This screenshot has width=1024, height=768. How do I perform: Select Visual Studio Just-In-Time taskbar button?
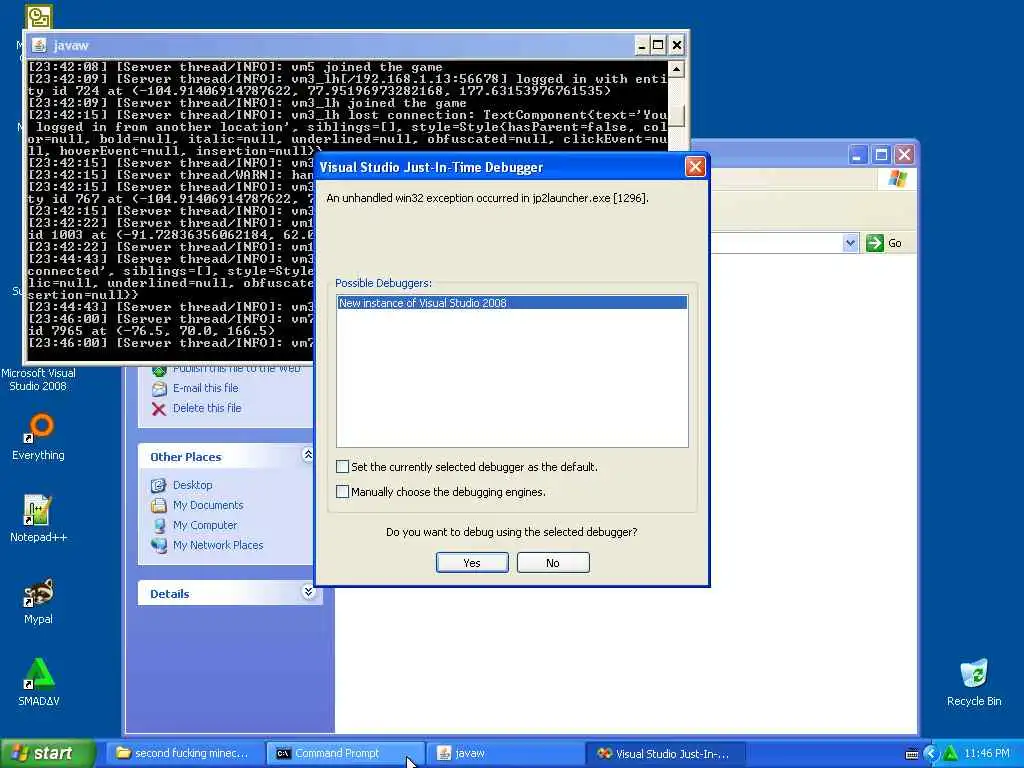(665, 754)
